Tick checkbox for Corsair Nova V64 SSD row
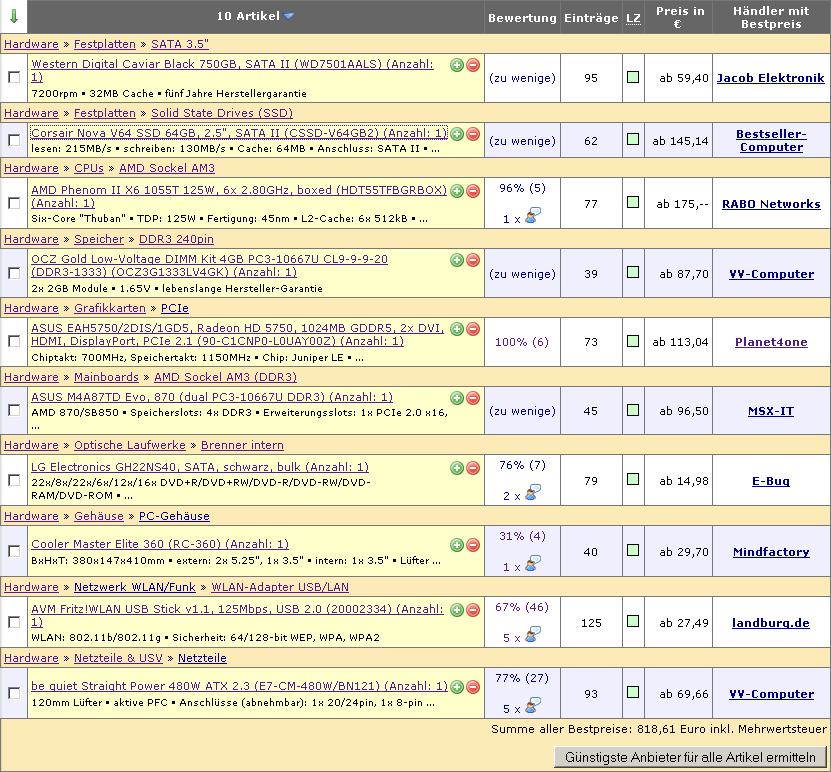 click(x=14, y=140)
